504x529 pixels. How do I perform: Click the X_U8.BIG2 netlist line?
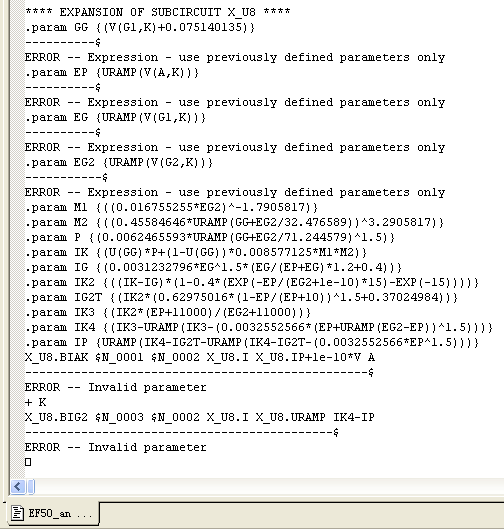(x=200, y=417)
